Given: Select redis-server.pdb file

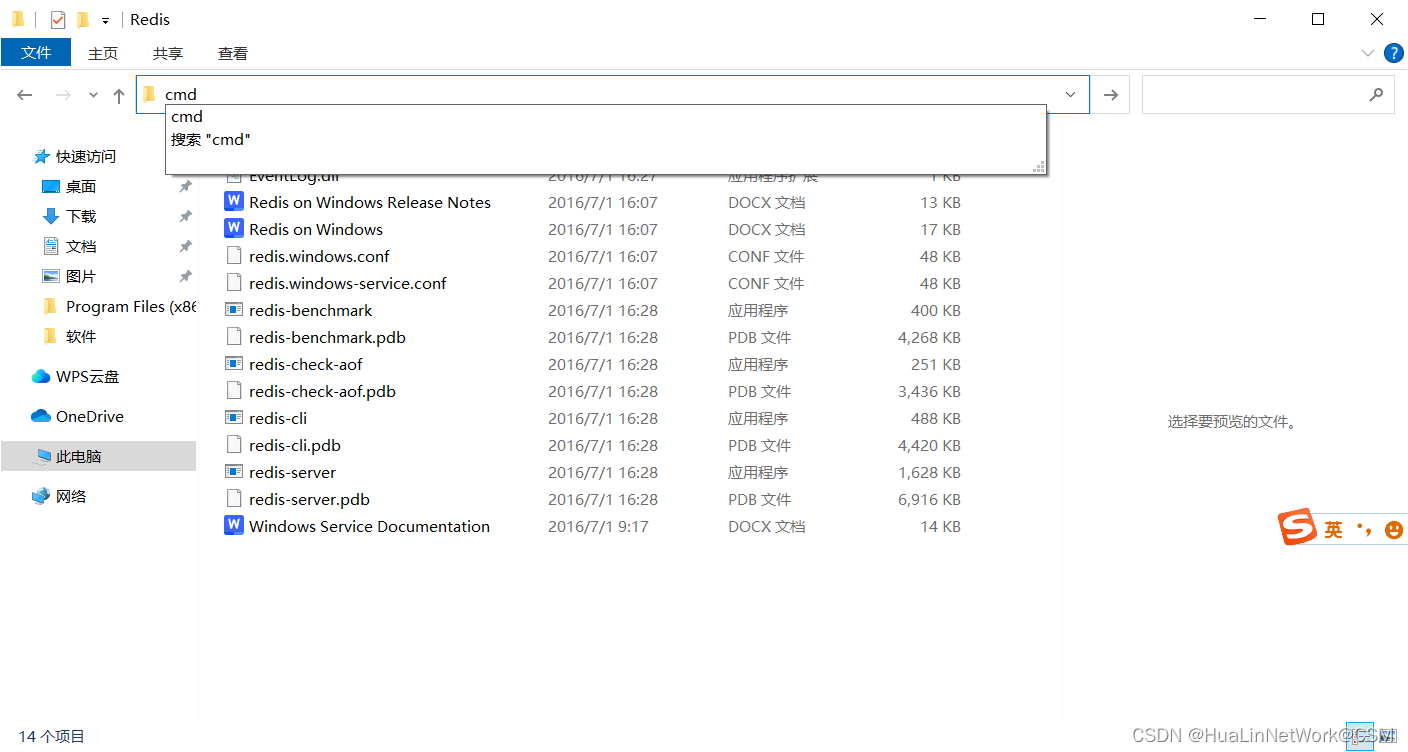Looking at the screenshot, I should (x=309, y=499).
